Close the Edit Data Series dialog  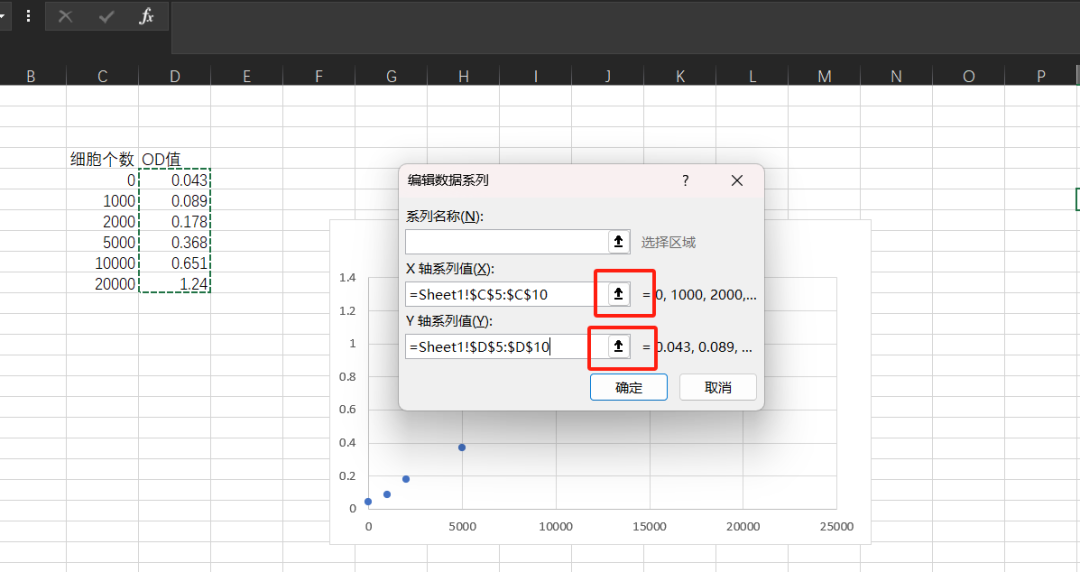click(x=737, y=181)
